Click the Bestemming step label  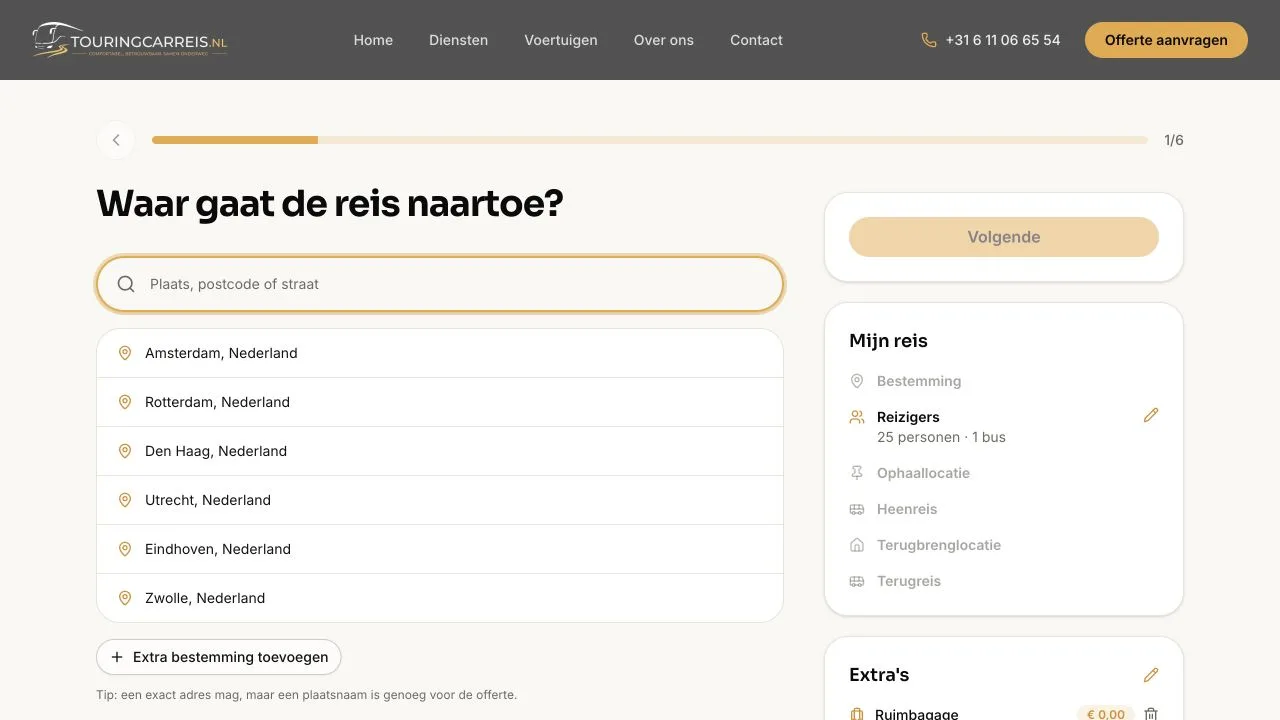tap(919, 381)
